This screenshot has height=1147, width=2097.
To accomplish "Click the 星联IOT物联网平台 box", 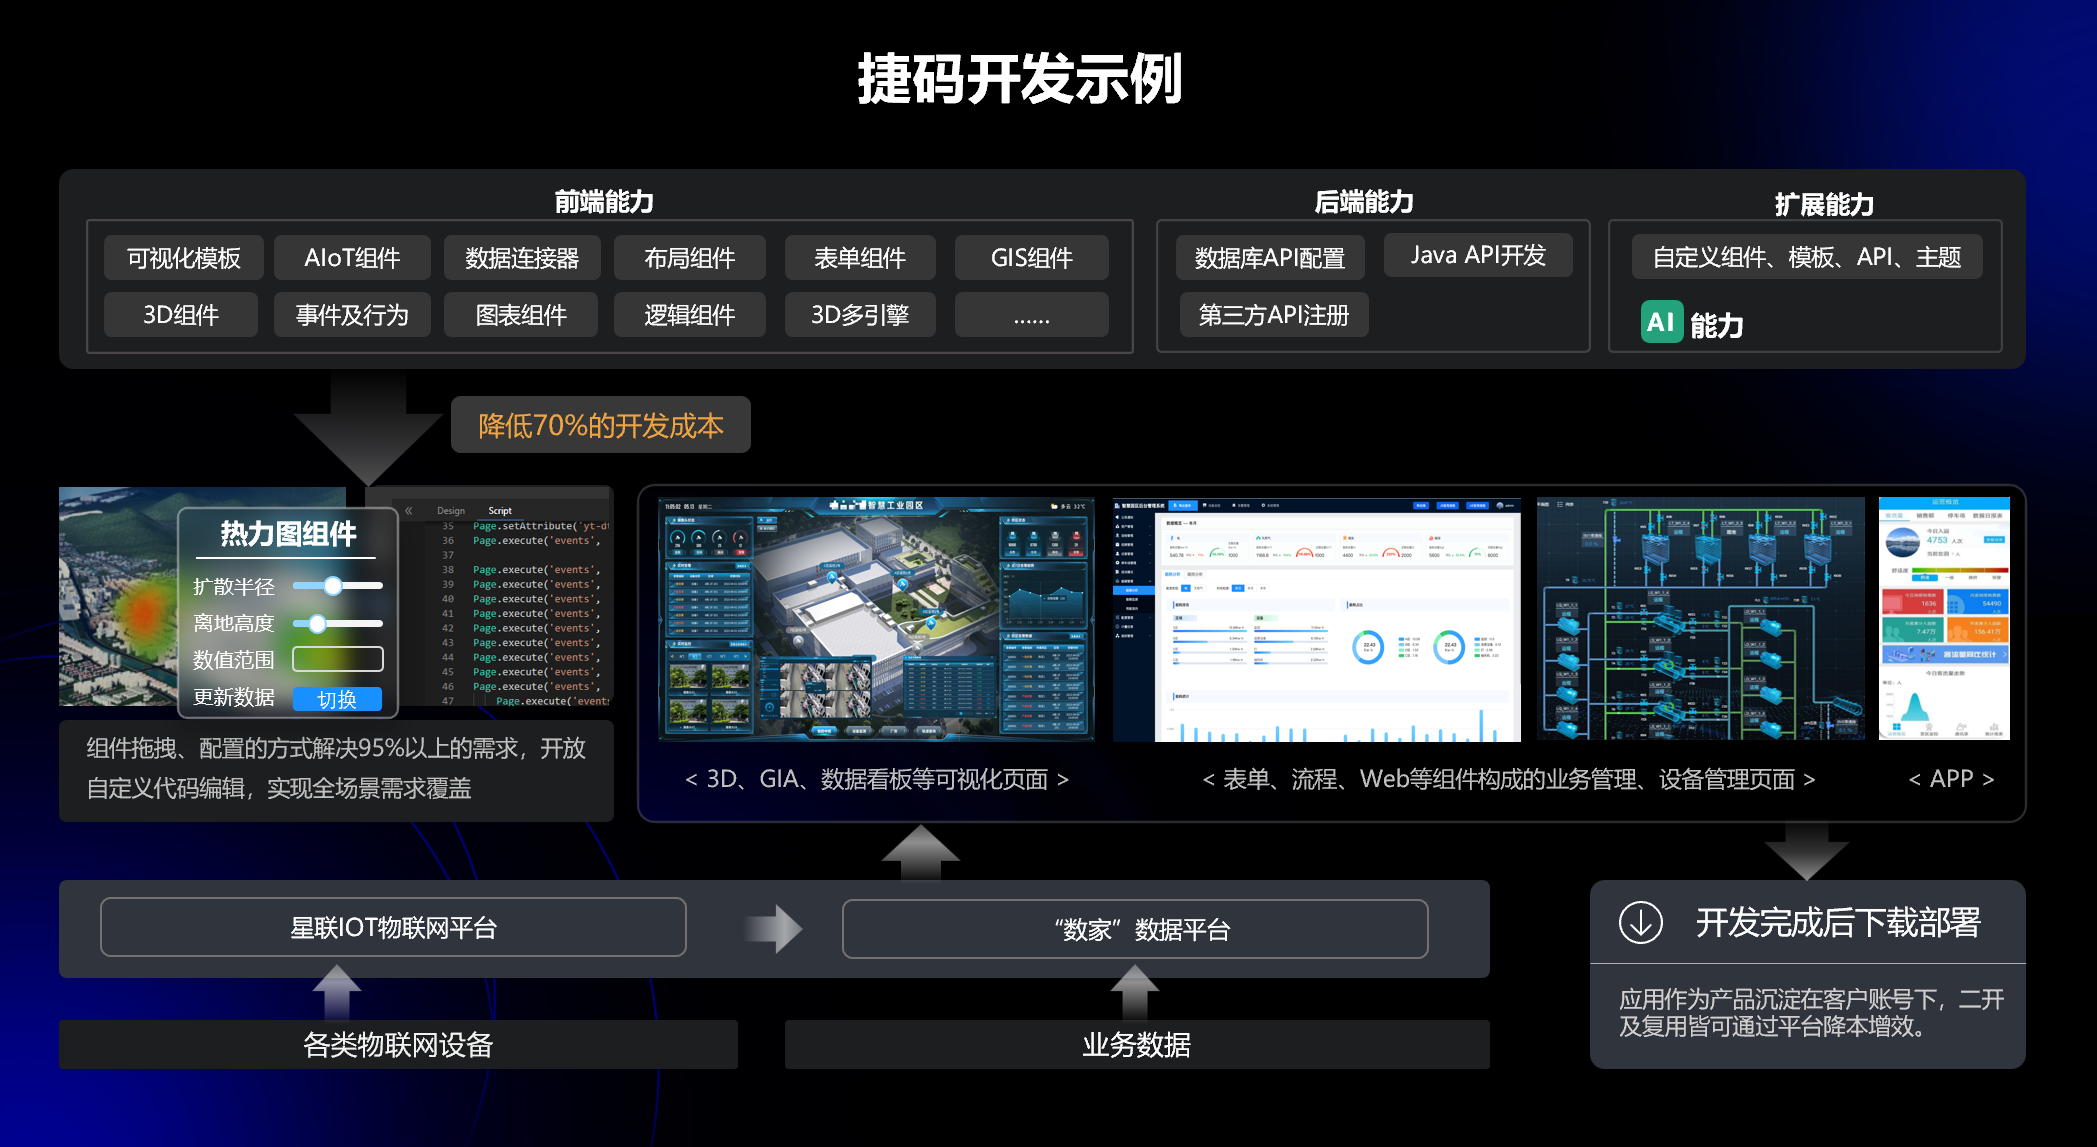I will (x=393, y=928).
